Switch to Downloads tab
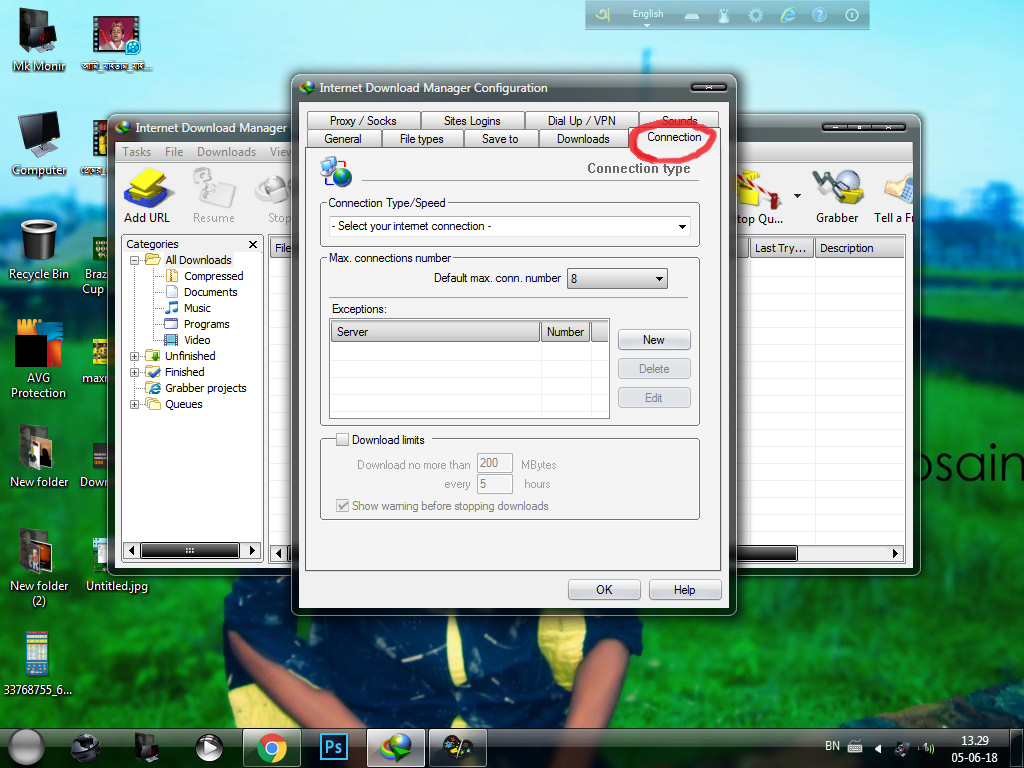Viewport: 1024px width, 768px height. [x=583, y=139]
